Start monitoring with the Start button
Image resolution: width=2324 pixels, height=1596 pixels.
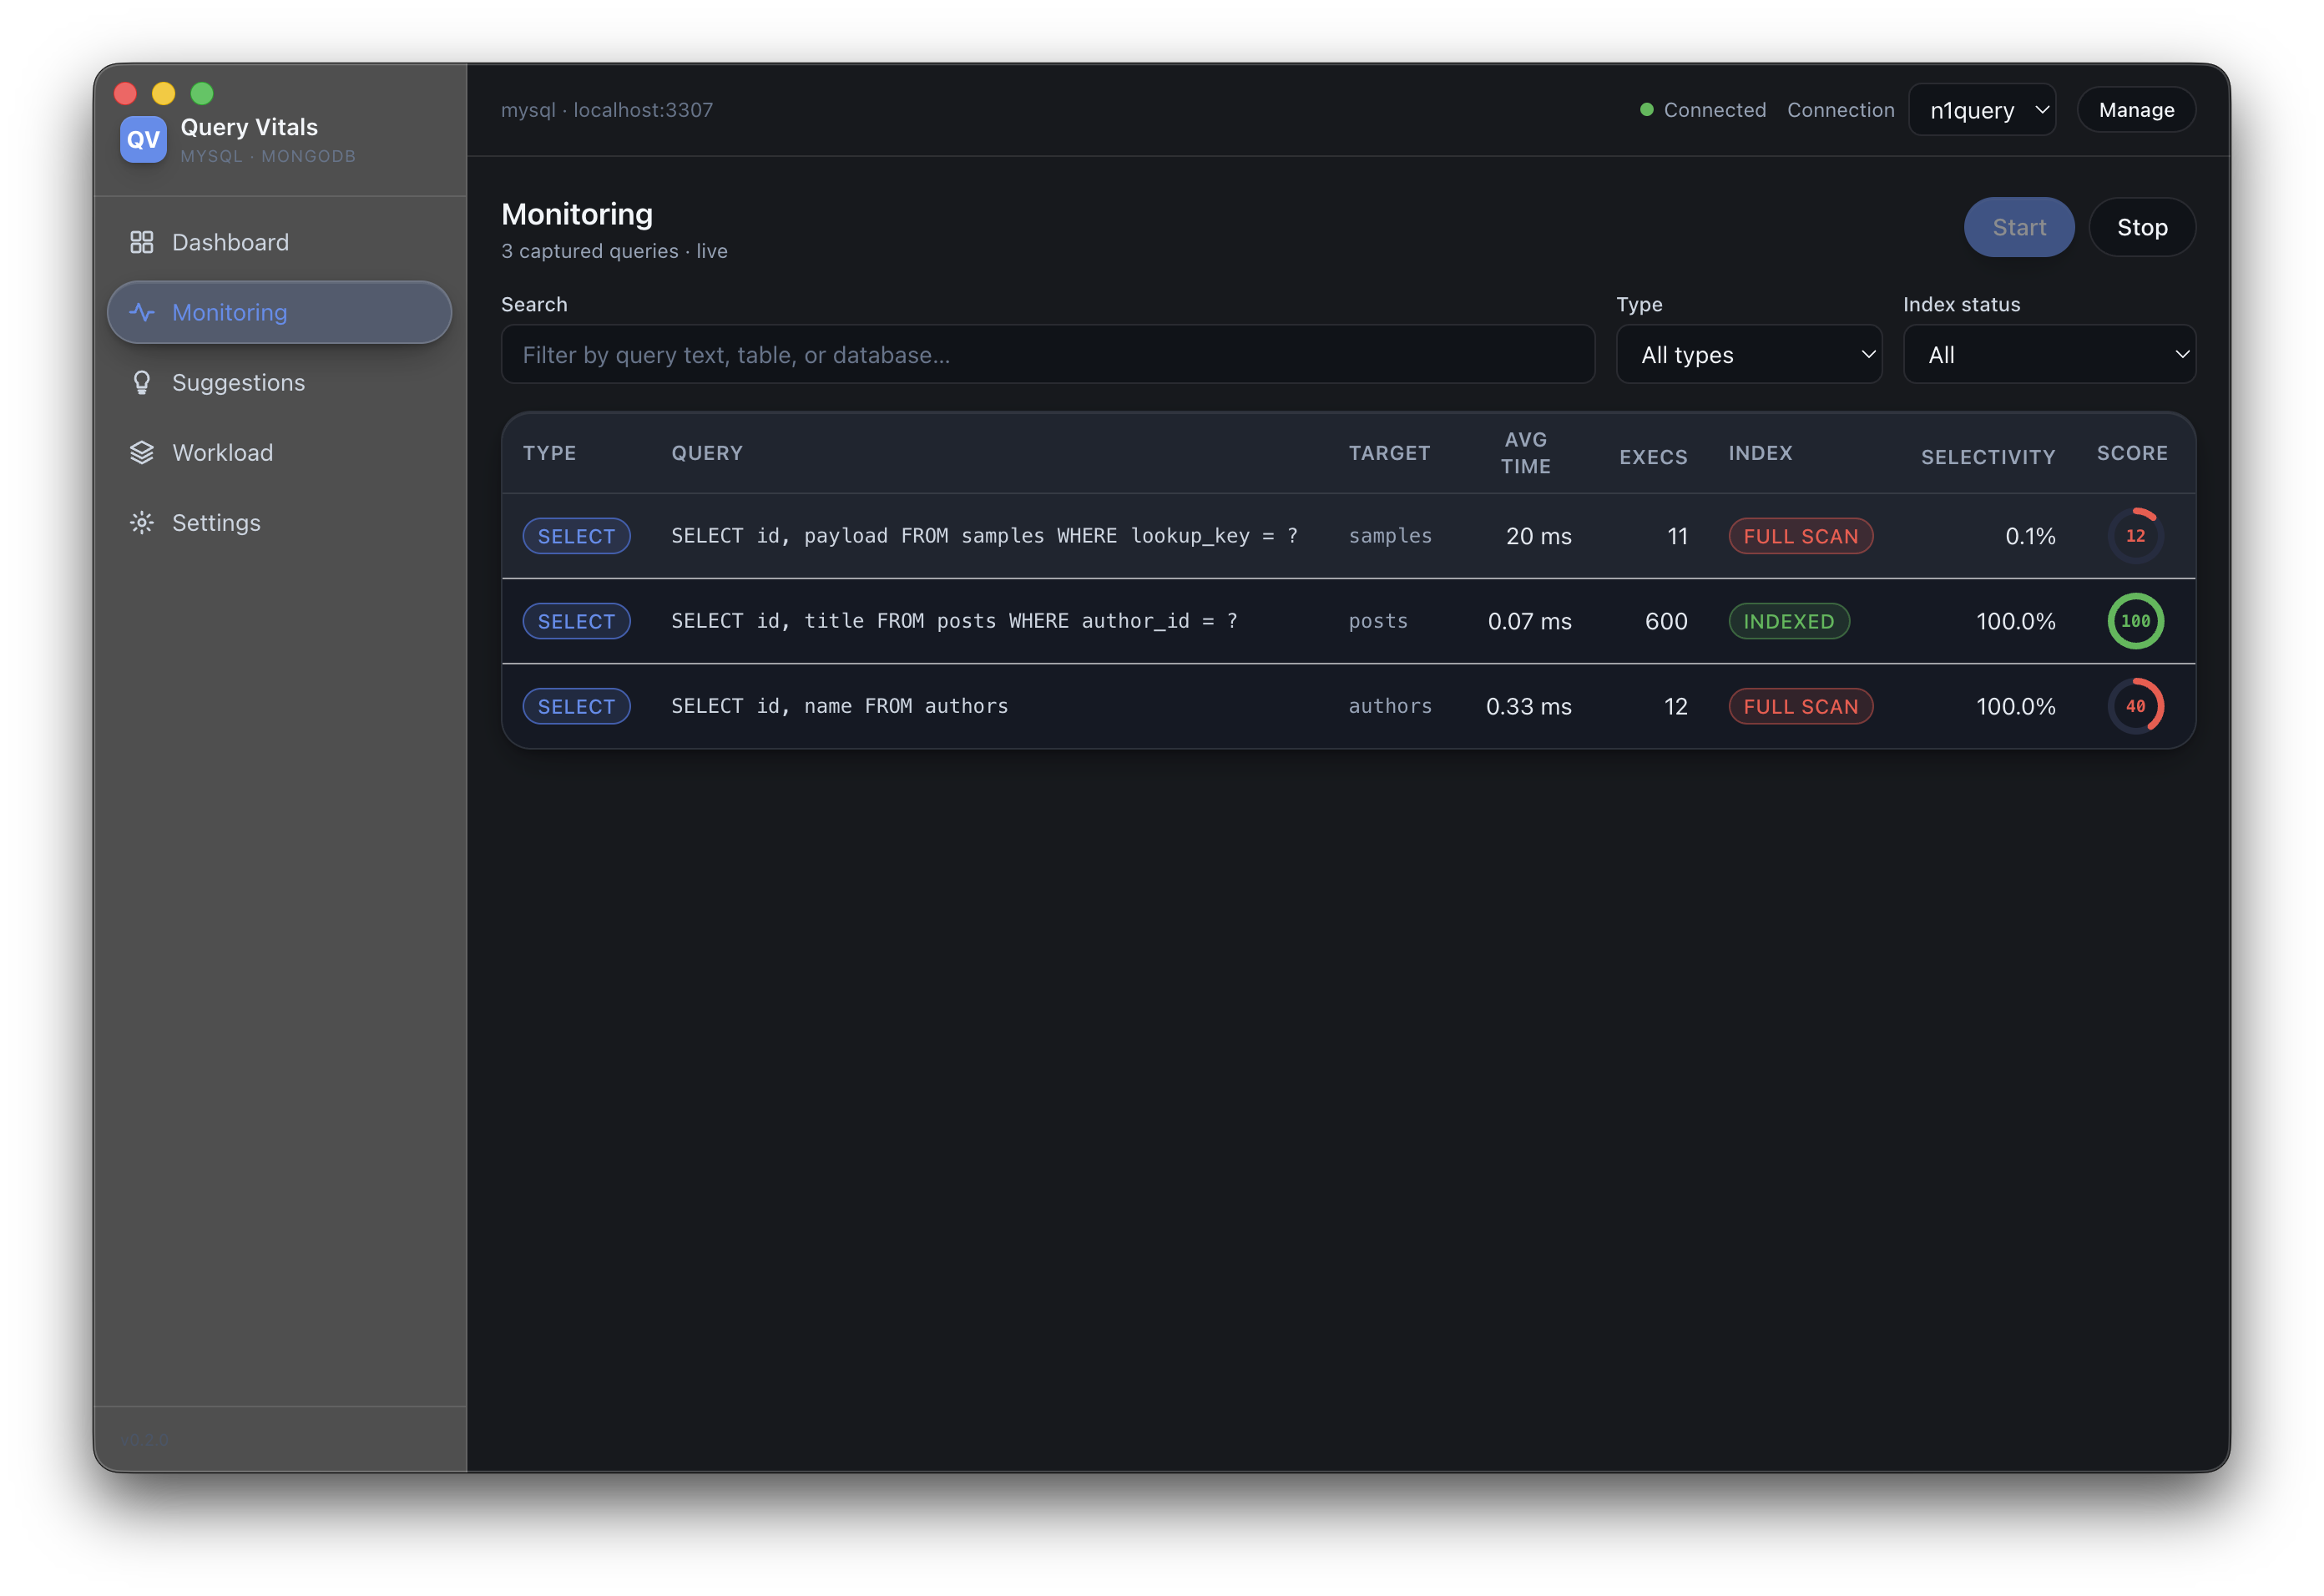click(x=2018, y=227)
